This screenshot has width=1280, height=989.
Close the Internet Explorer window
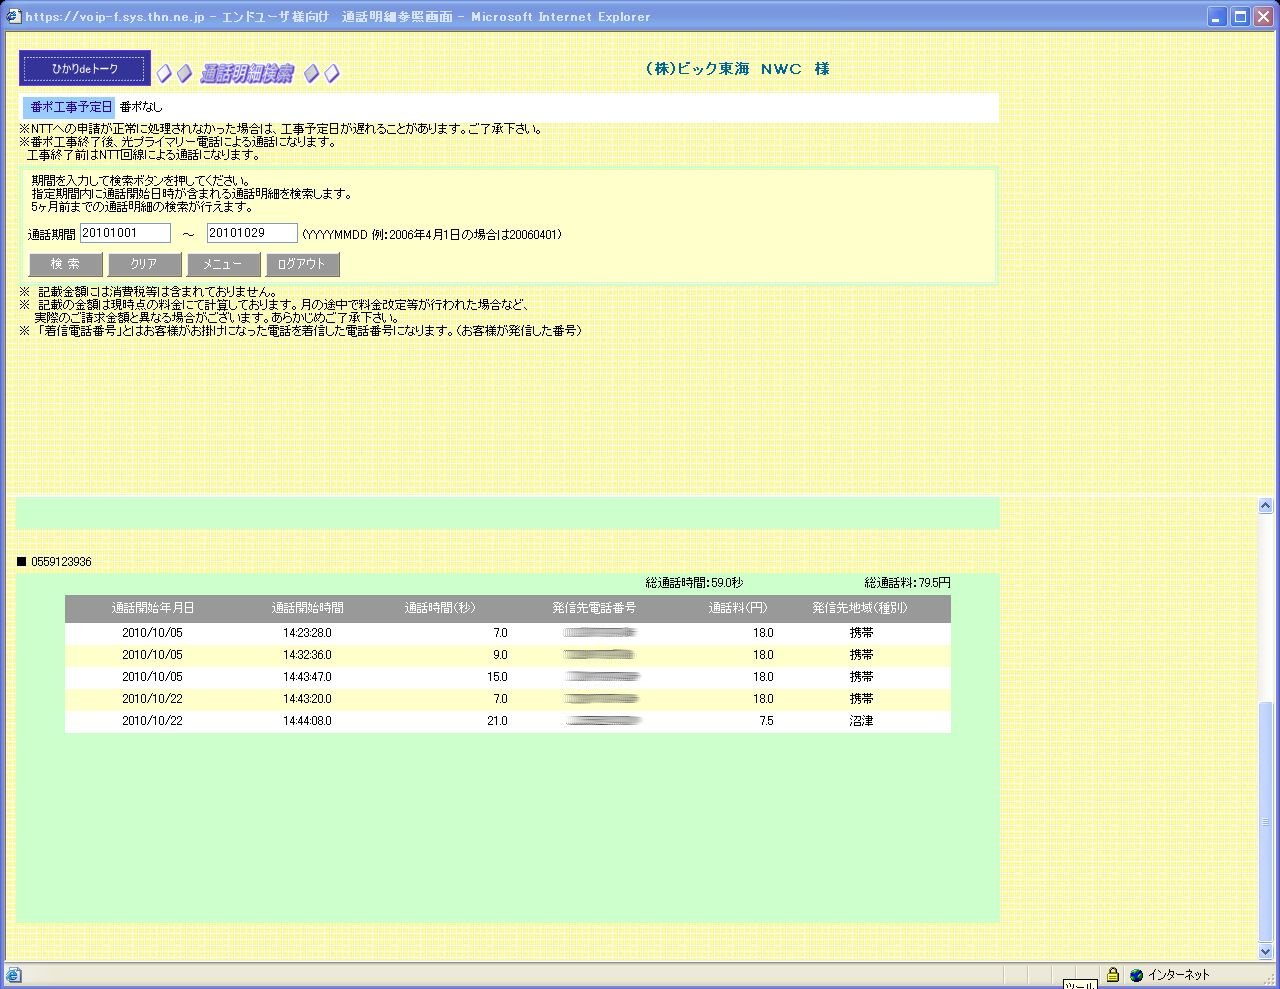coord(1263,17)
